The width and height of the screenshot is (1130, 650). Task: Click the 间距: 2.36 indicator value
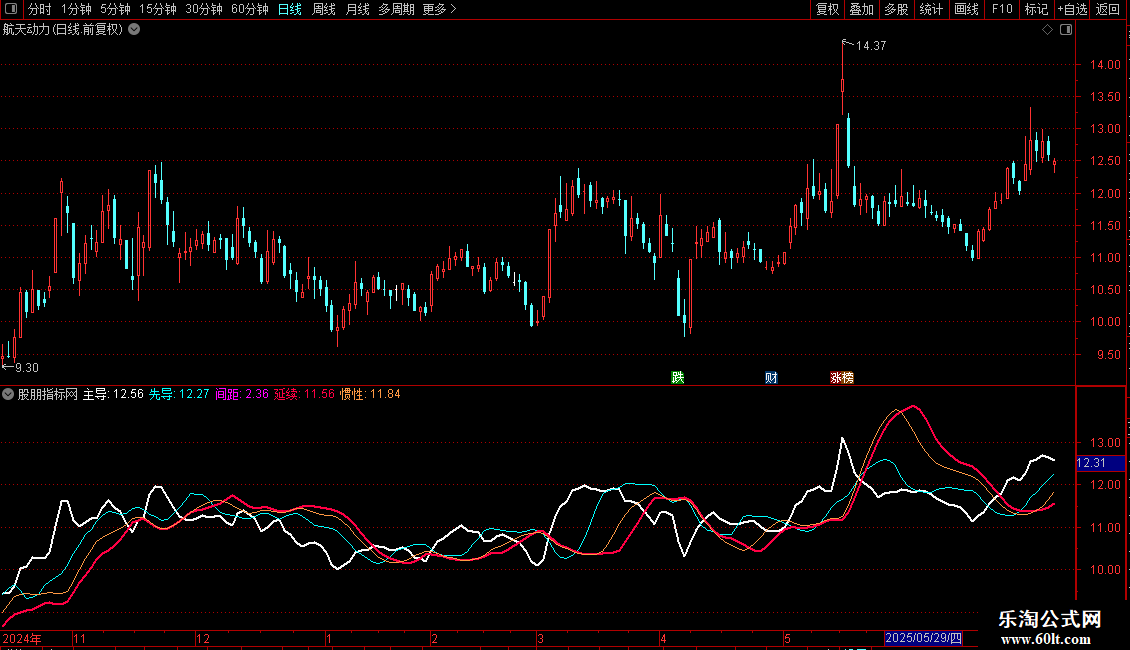[242, 394]
